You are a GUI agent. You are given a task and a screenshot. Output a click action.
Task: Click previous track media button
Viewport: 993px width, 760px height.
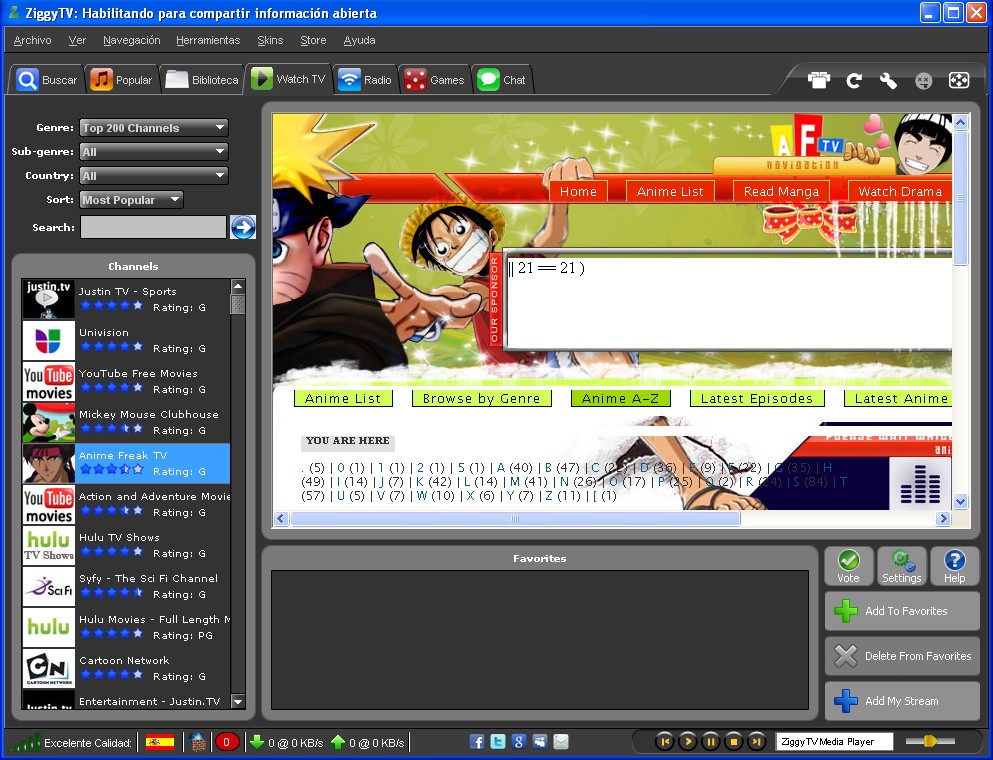click(x=664, y=741)
